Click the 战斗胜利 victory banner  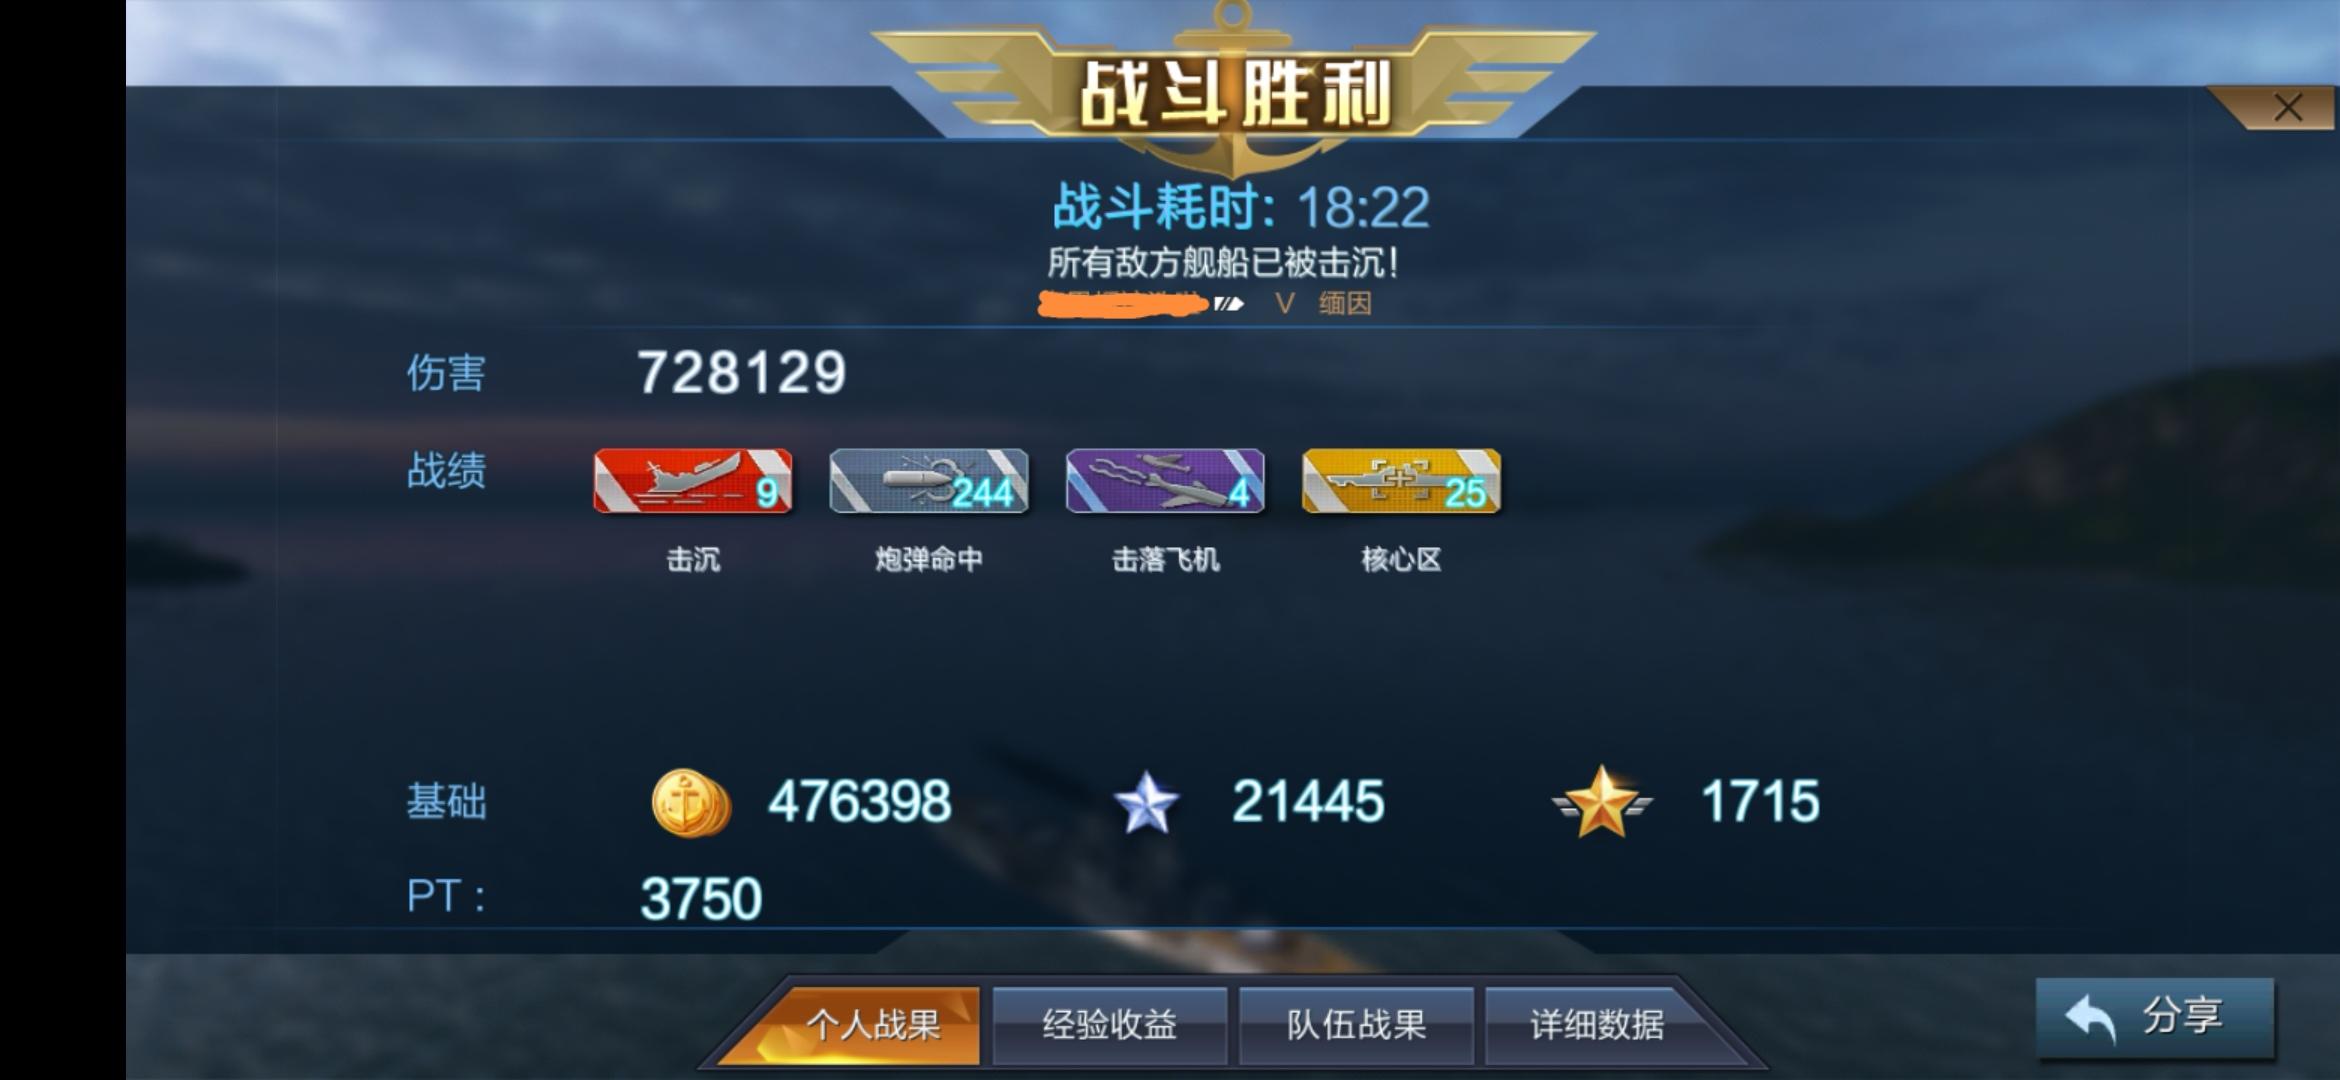[x=1234, y=94]
